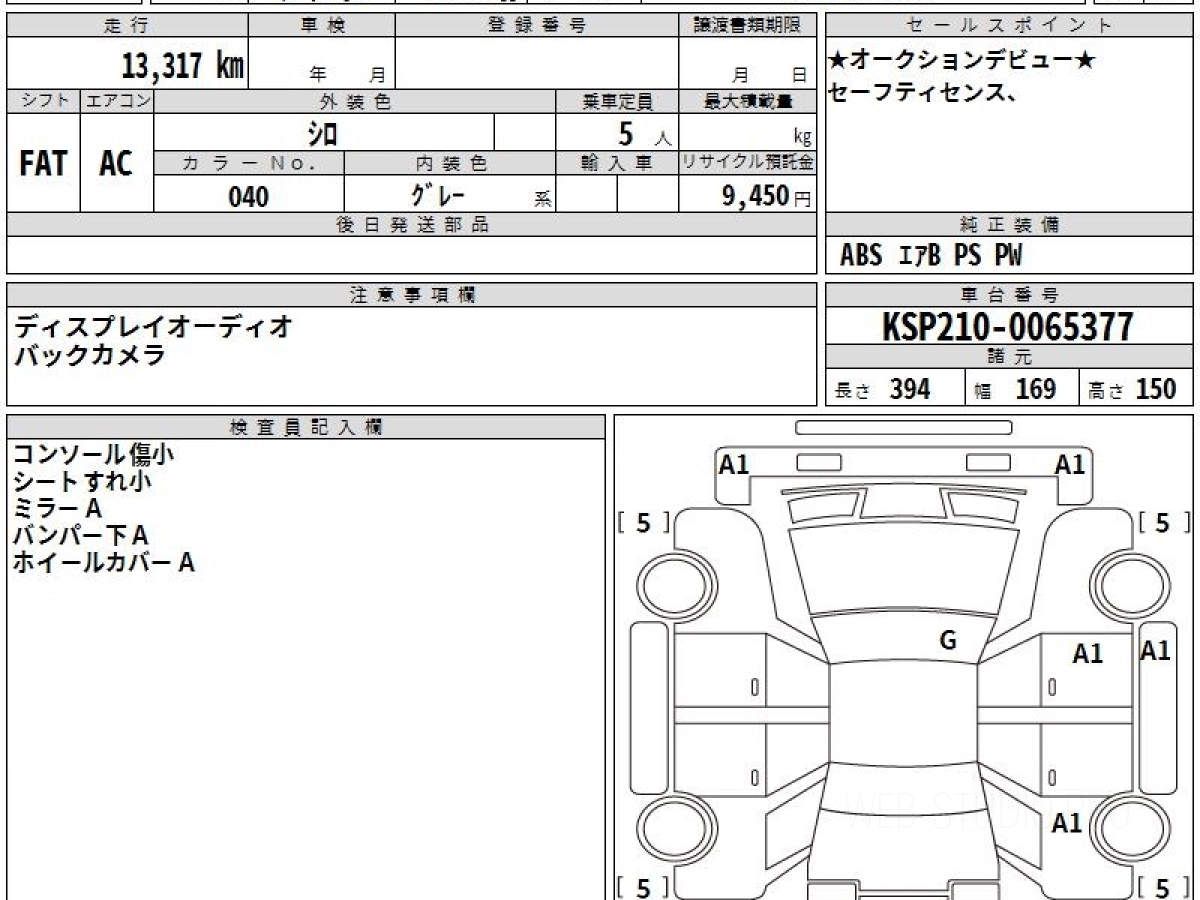This screenshot has width=1200, height=900.
Task: Select the "セーフティセンス、" text line
Action: click(x=924, y=93)
